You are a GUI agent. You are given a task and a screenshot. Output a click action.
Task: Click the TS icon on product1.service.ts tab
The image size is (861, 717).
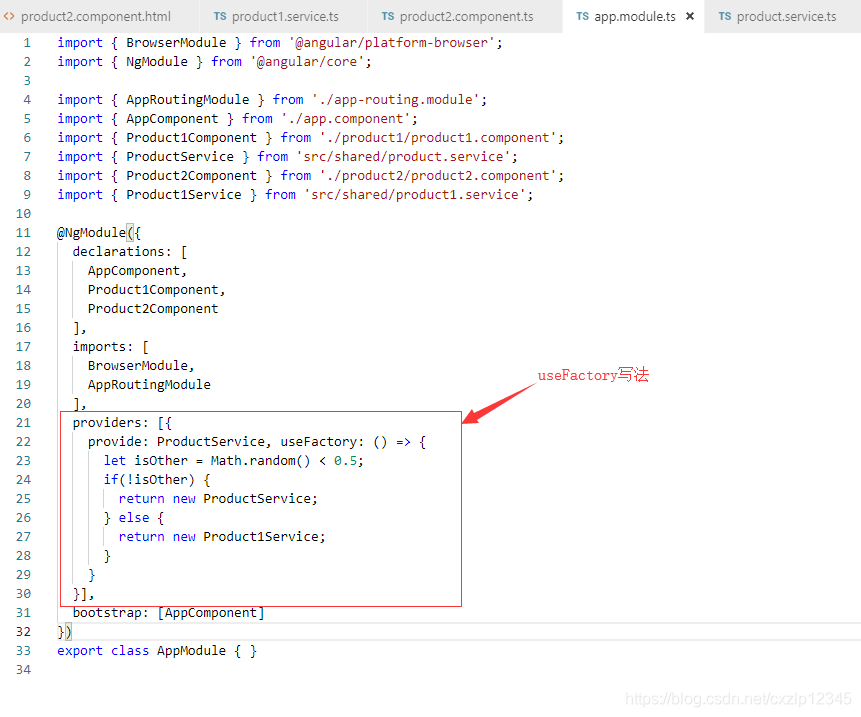click(220, 16)
